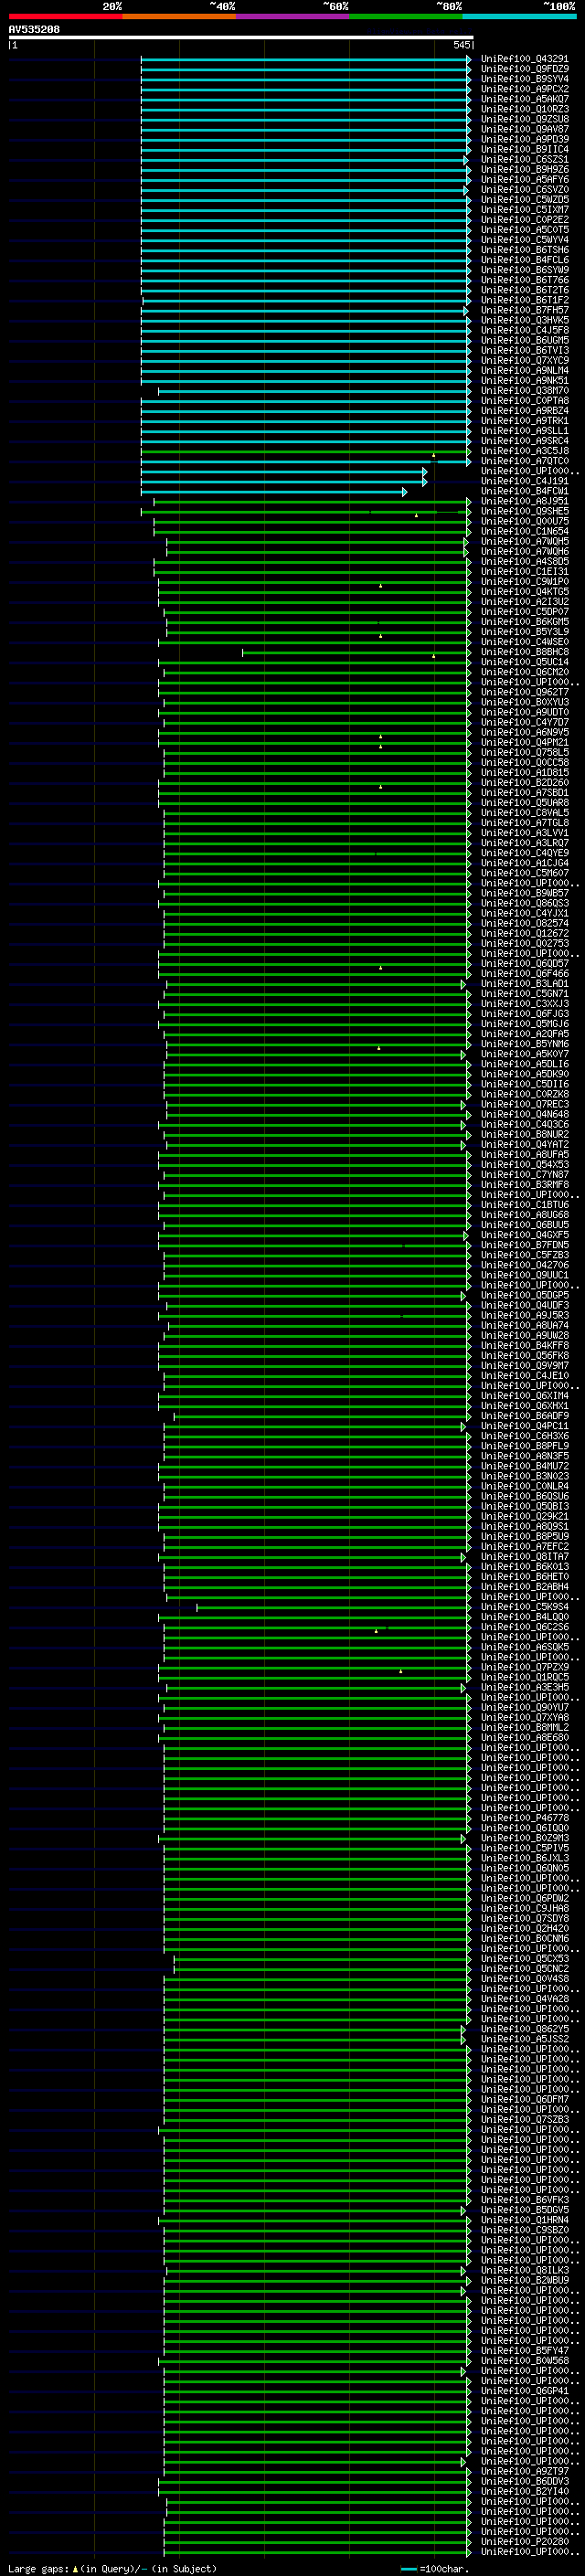The height and width of the screenshot is (2576, 585).
Task: Click the yellow gap marker on the B2D260 bar
Action: pos(380,787)
